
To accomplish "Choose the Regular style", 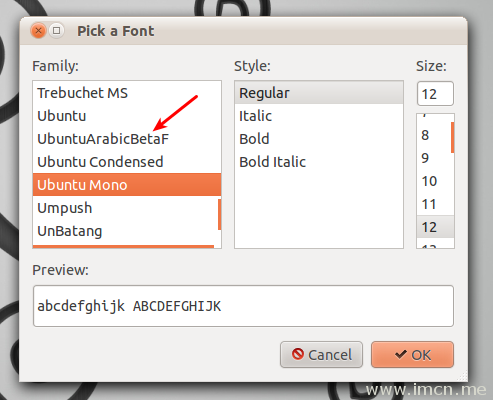I will (319, 93).
